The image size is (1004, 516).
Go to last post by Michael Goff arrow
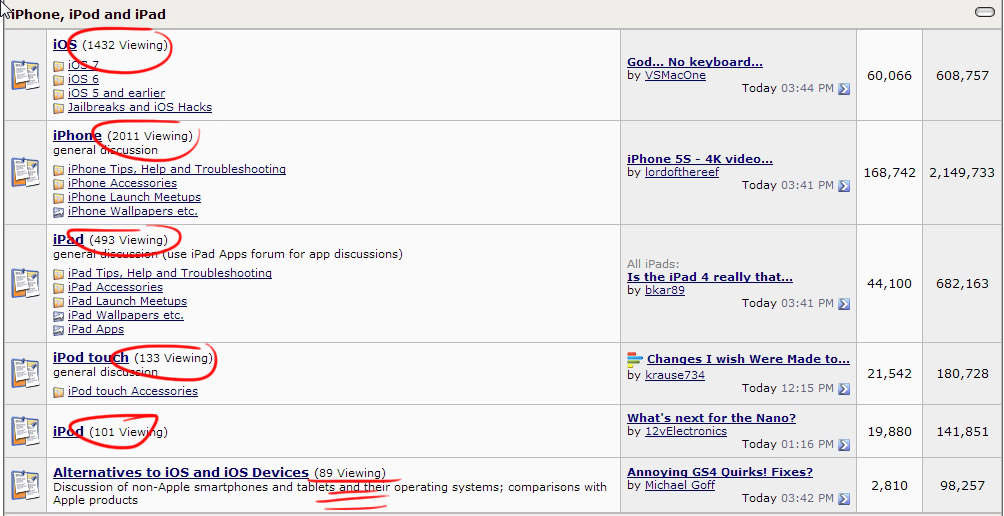click(x=844, y=499)
